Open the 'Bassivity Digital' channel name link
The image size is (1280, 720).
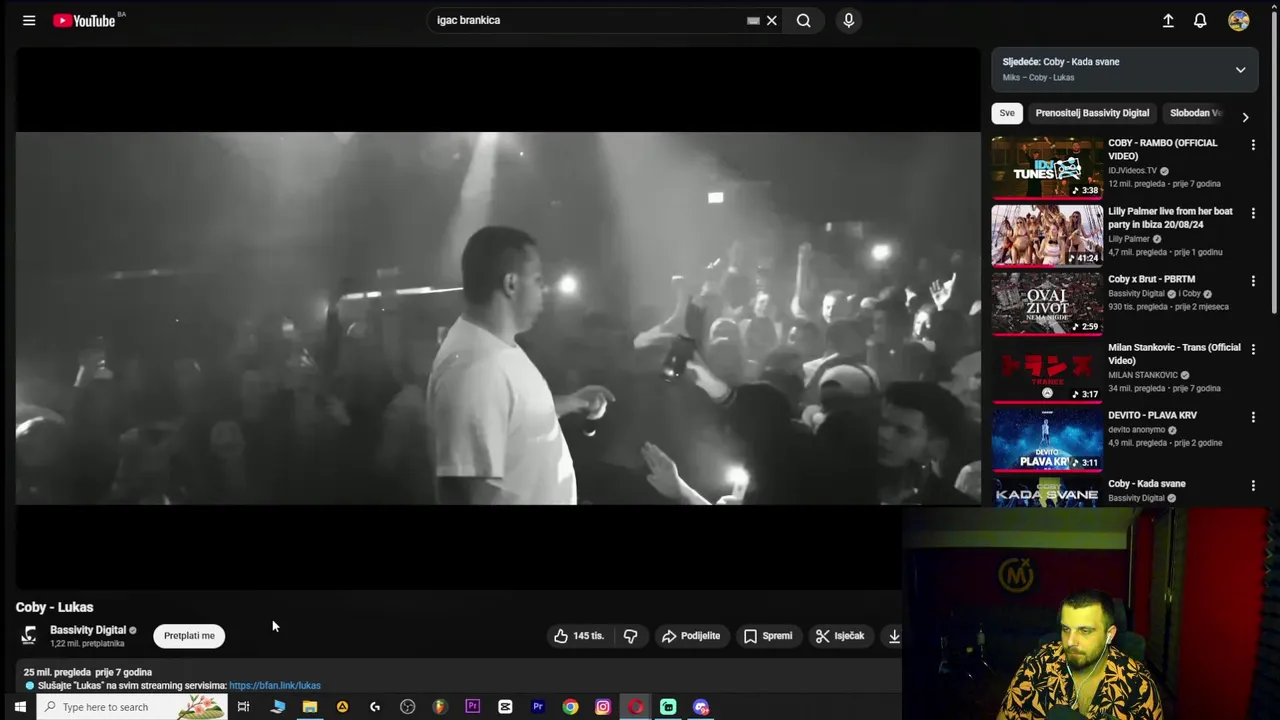pos(88,630)
